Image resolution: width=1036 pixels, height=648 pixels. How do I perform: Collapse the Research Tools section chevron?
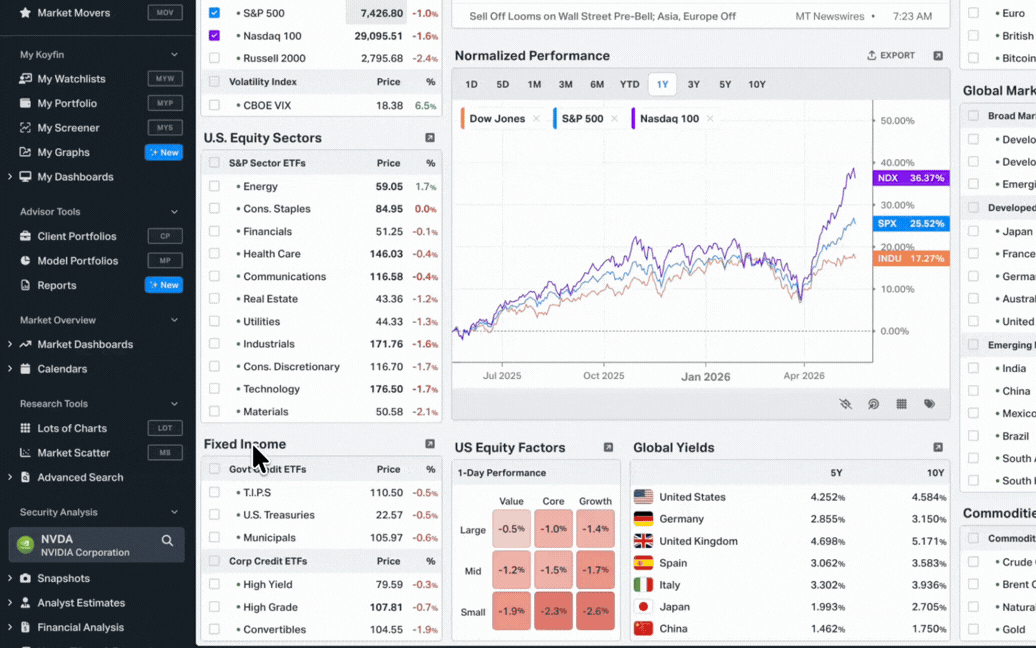[174, 404]
